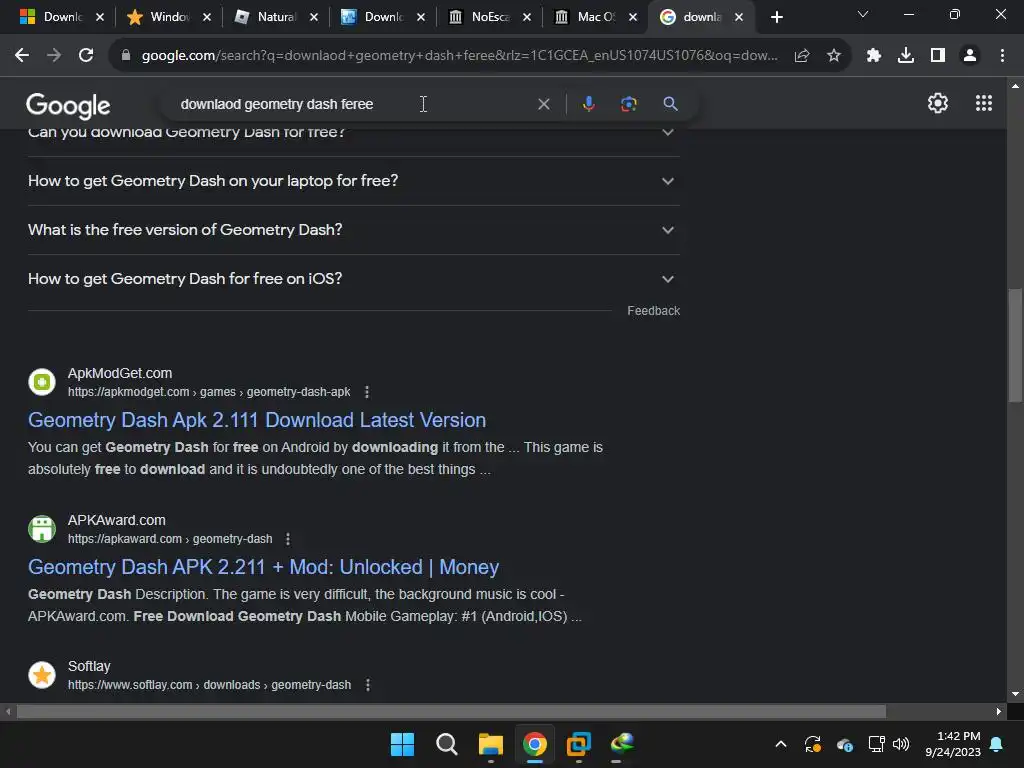1024x768 pixels.
Task: Bookmark this tab with the star icon
Action: point(834,56)
